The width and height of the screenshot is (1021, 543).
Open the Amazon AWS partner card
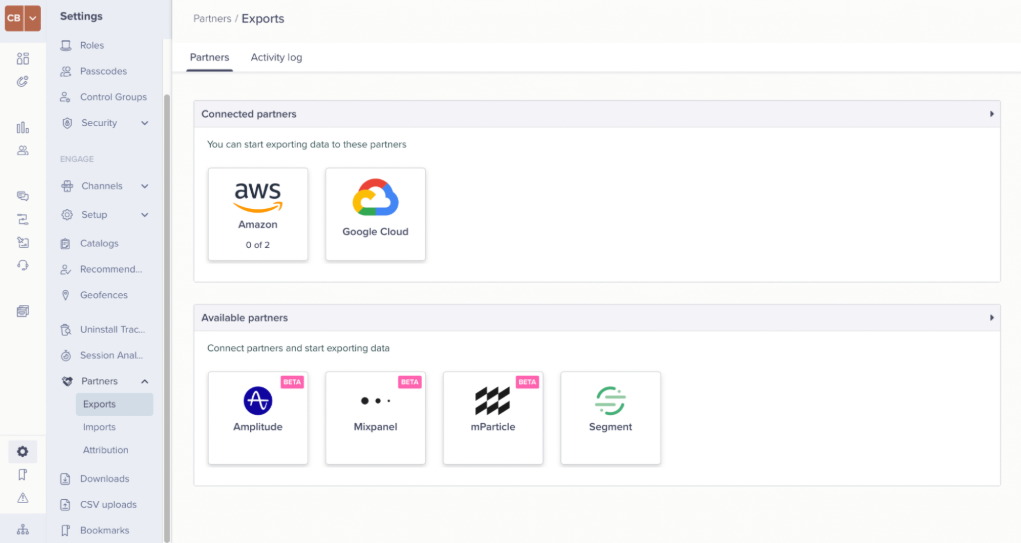point(258,214)
